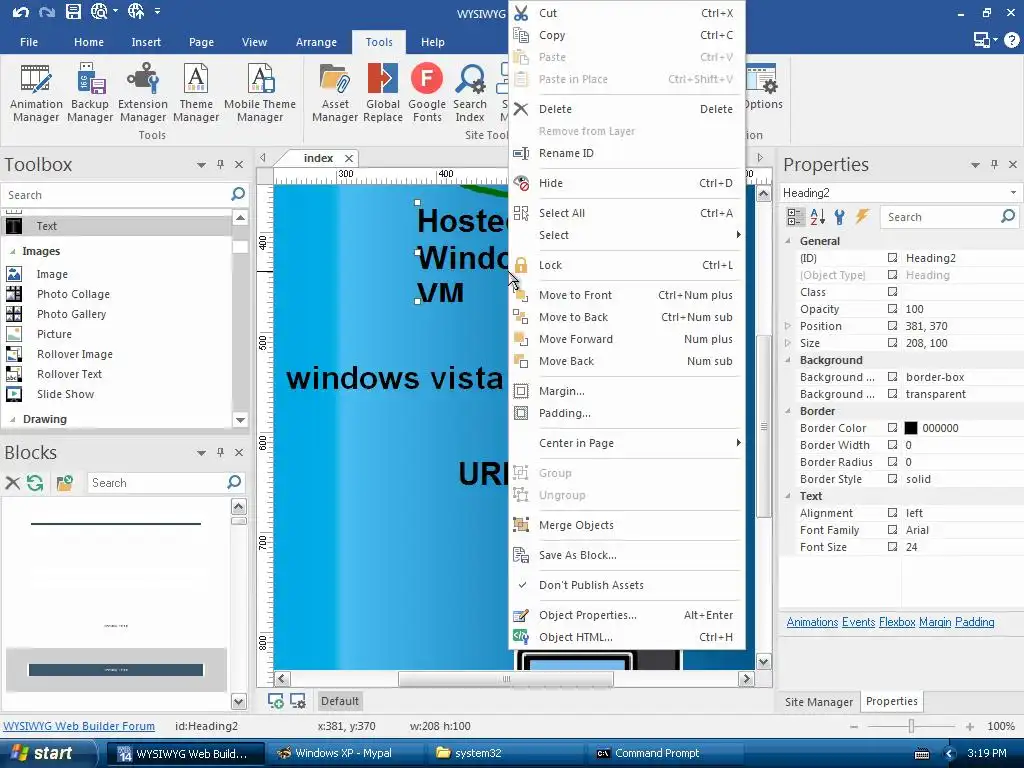
Task: Open blocks folder icon
Action: [64, 483]
